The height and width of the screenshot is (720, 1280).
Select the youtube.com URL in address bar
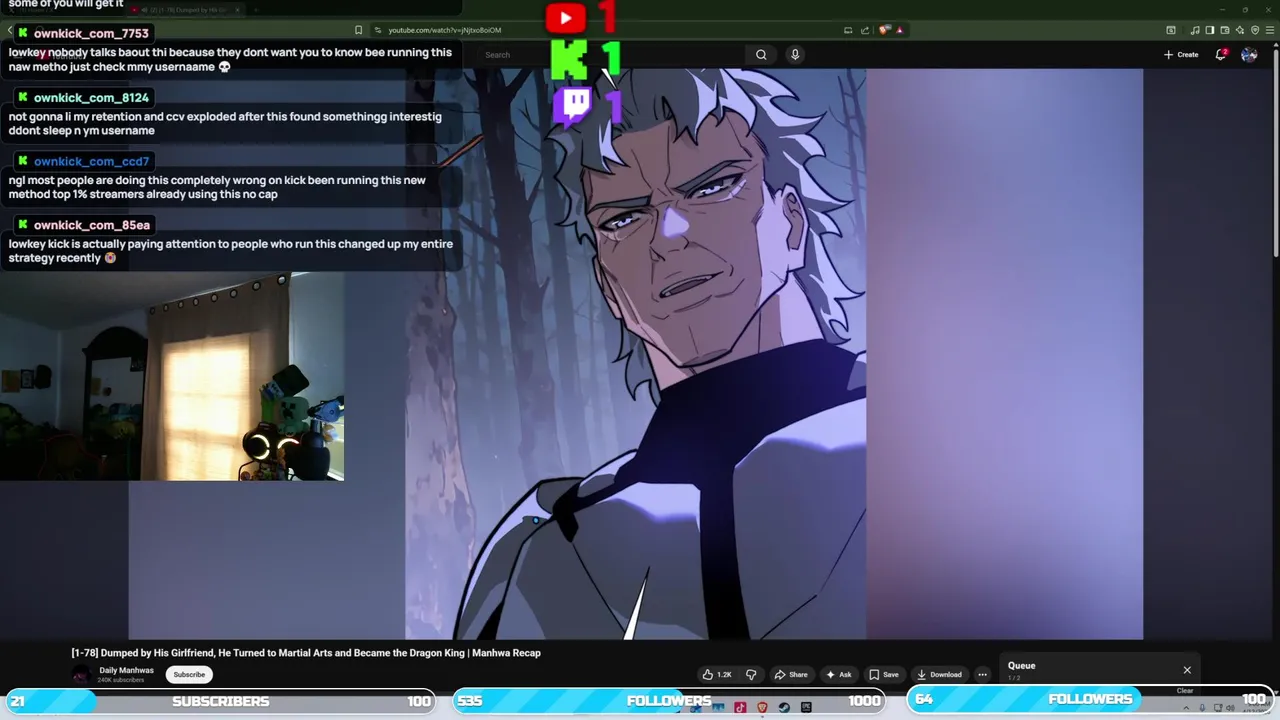[x=445, y=30]
